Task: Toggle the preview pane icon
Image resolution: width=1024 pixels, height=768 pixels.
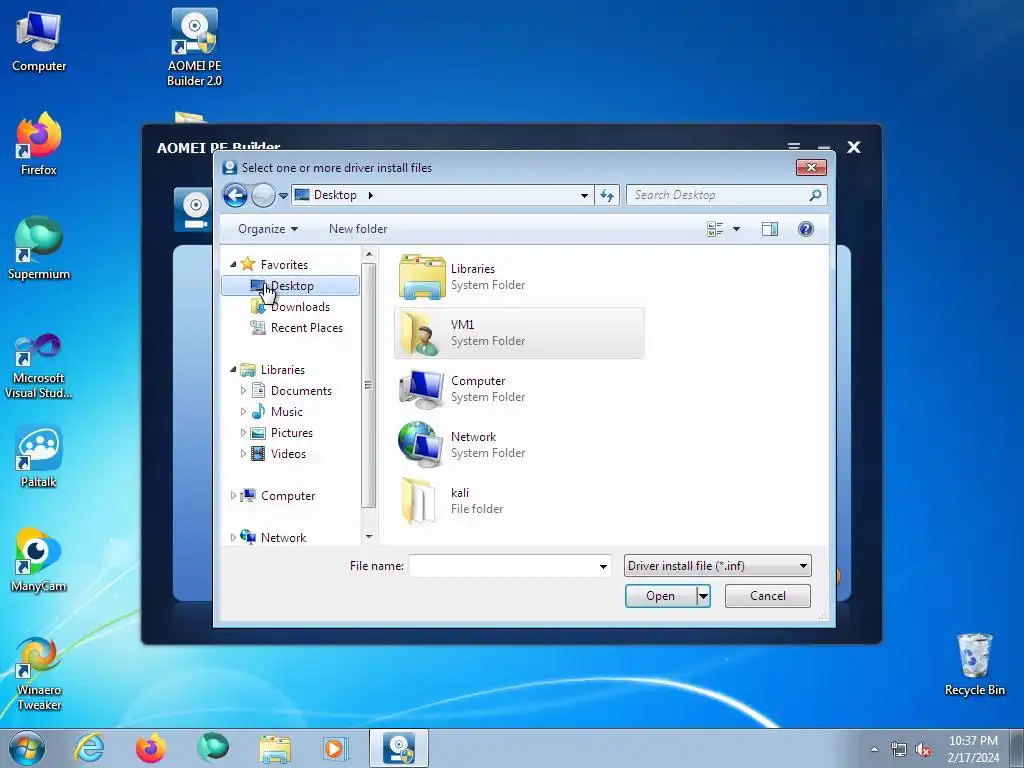Action: 770,229
